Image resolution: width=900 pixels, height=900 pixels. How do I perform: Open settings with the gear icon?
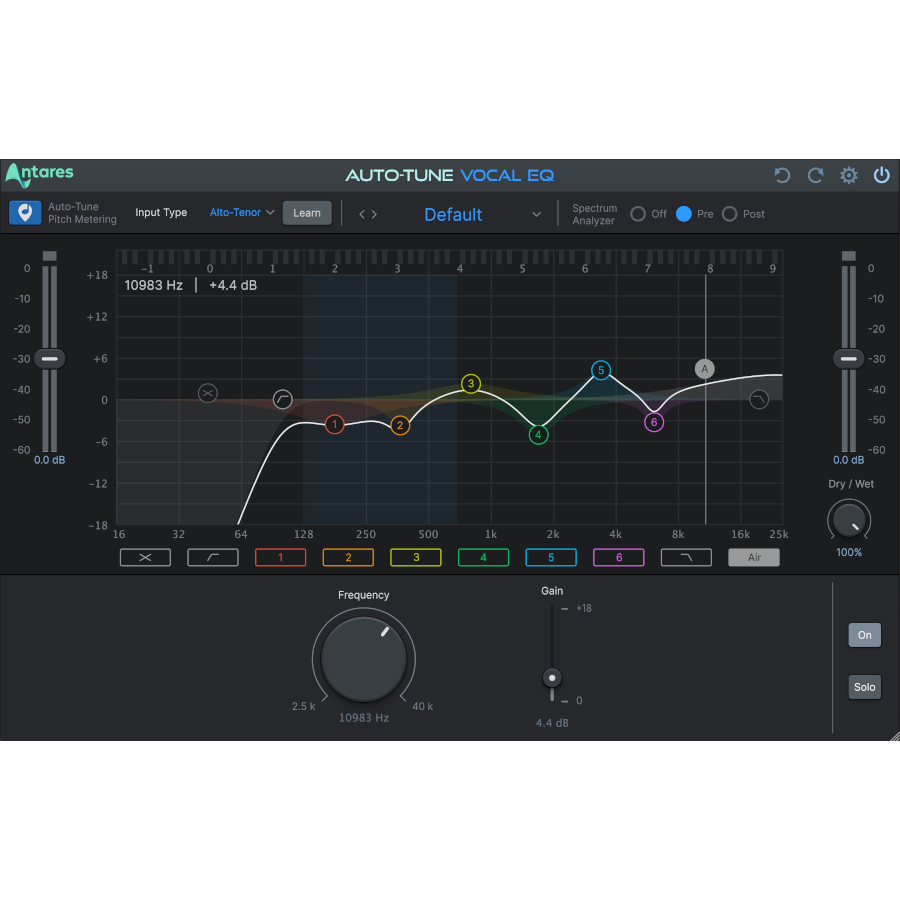pos(848,175)
